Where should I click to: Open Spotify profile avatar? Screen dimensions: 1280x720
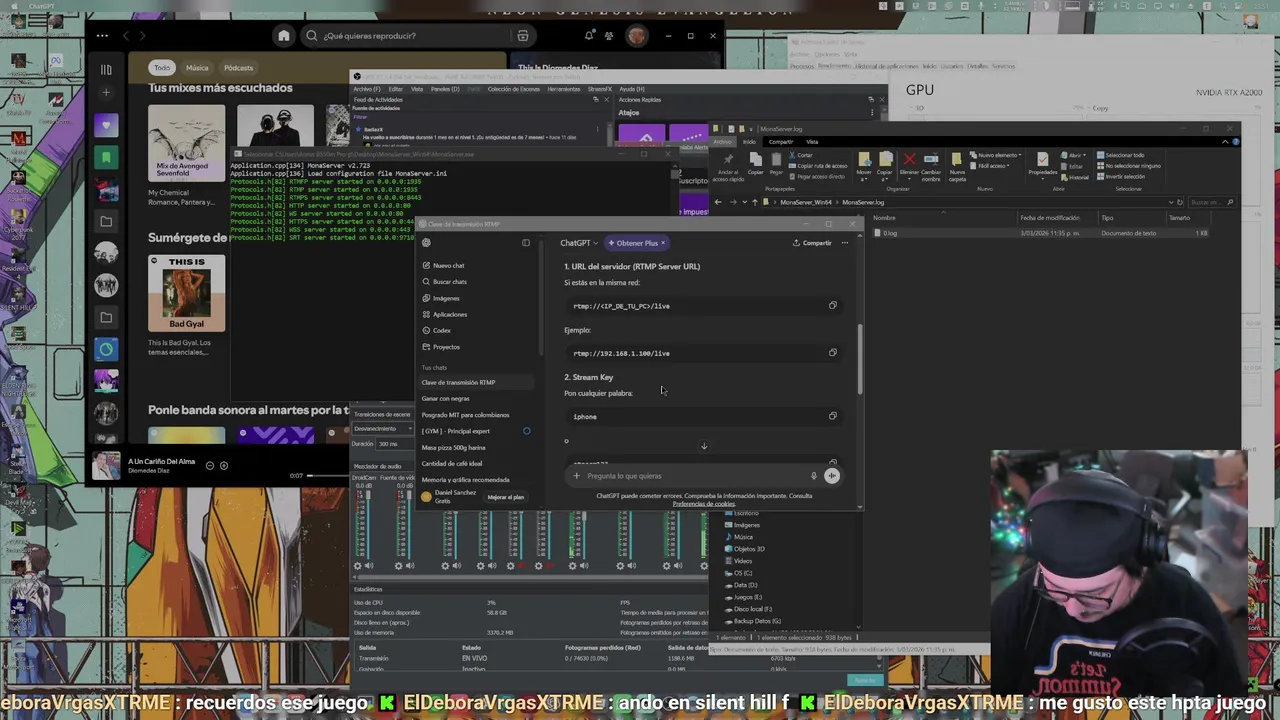pyautogui.click(x=637, y=36)
